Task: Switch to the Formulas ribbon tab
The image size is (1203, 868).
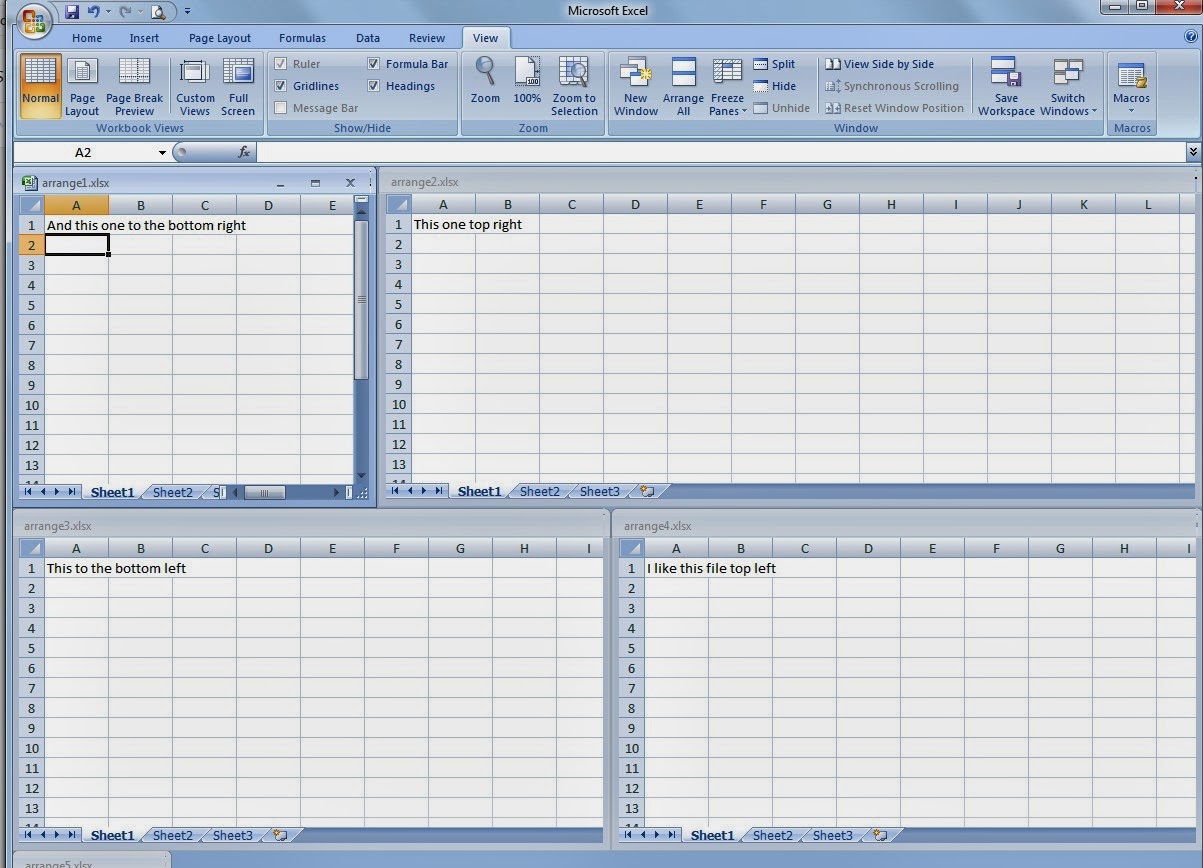Action: (302, 37)
